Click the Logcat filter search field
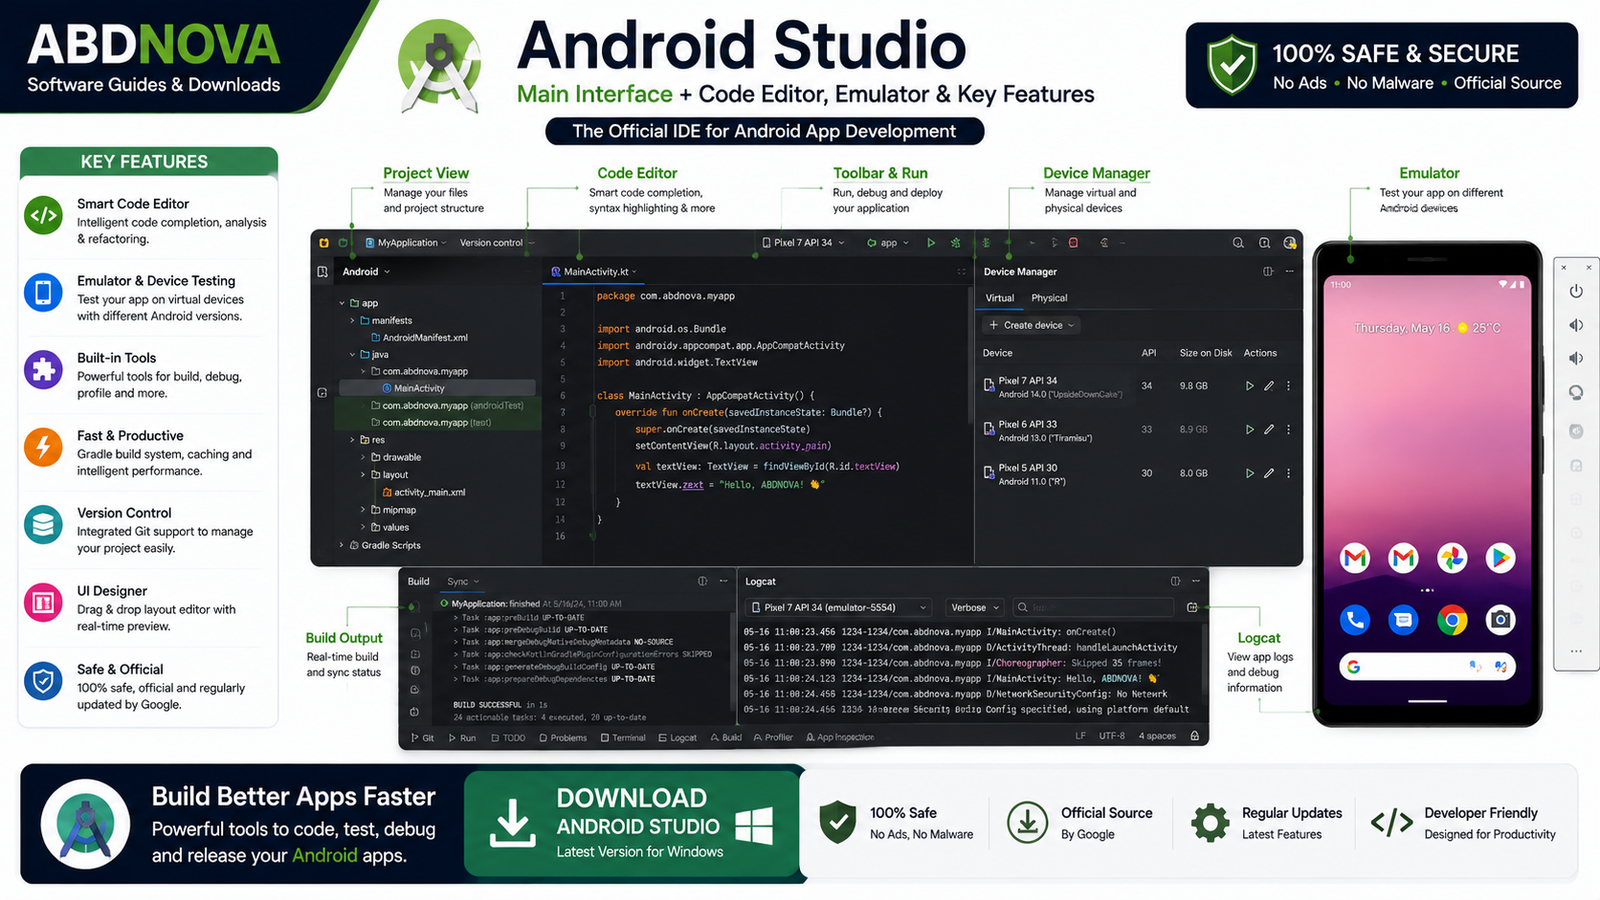 (1093, 607)
